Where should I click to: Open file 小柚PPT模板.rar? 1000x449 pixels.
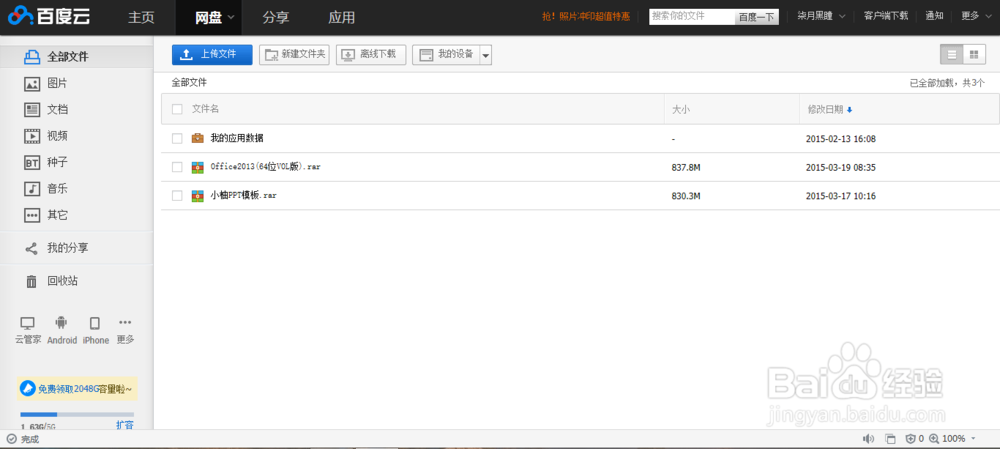click(244, 196)
